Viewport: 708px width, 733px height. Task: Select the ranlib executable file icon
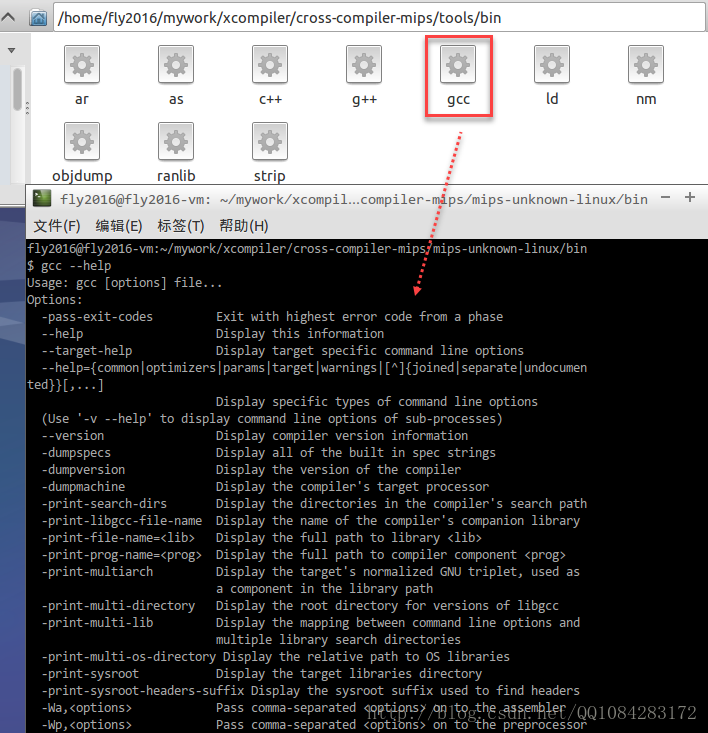(x=176, y=142)
